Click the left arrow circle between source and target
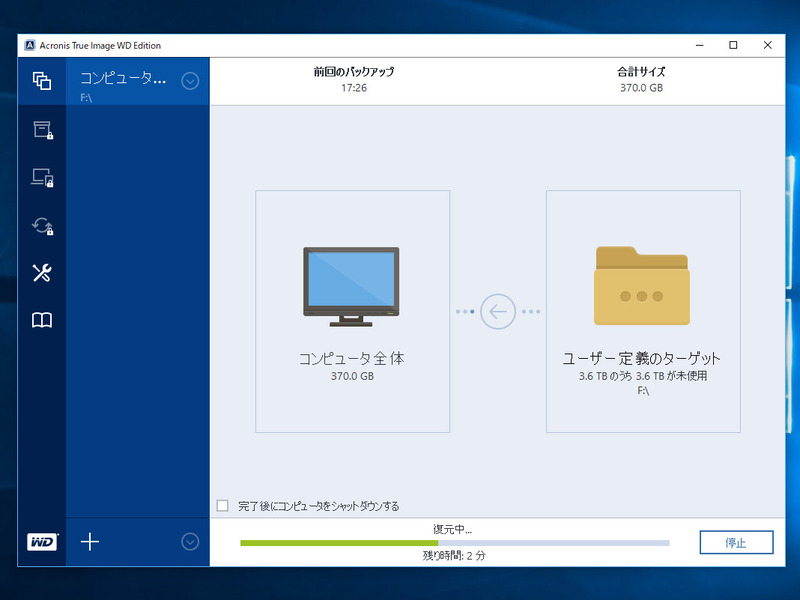This screenshot has height=600, width=800. [497, 311]
